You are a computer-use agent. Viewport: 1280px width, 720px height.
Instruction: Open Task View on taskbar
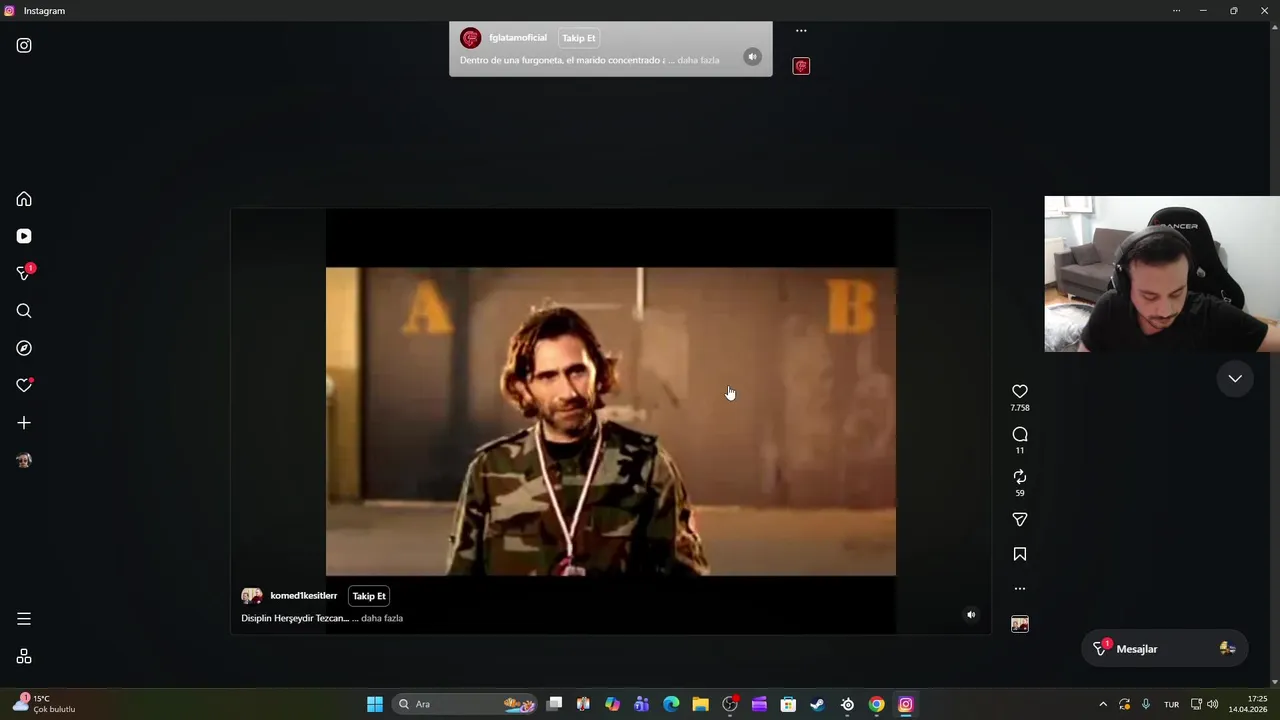coord(554,704)
